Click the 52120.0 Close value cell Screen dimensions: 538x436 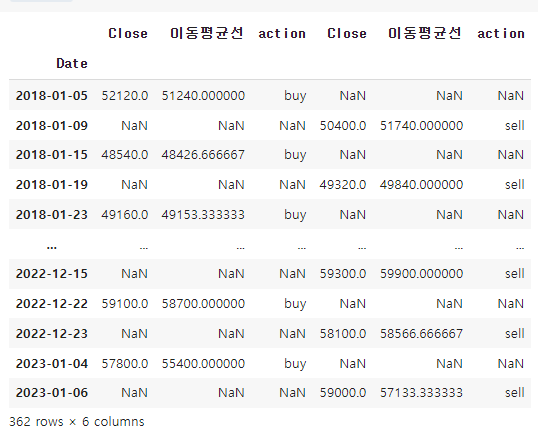[125, 95]
